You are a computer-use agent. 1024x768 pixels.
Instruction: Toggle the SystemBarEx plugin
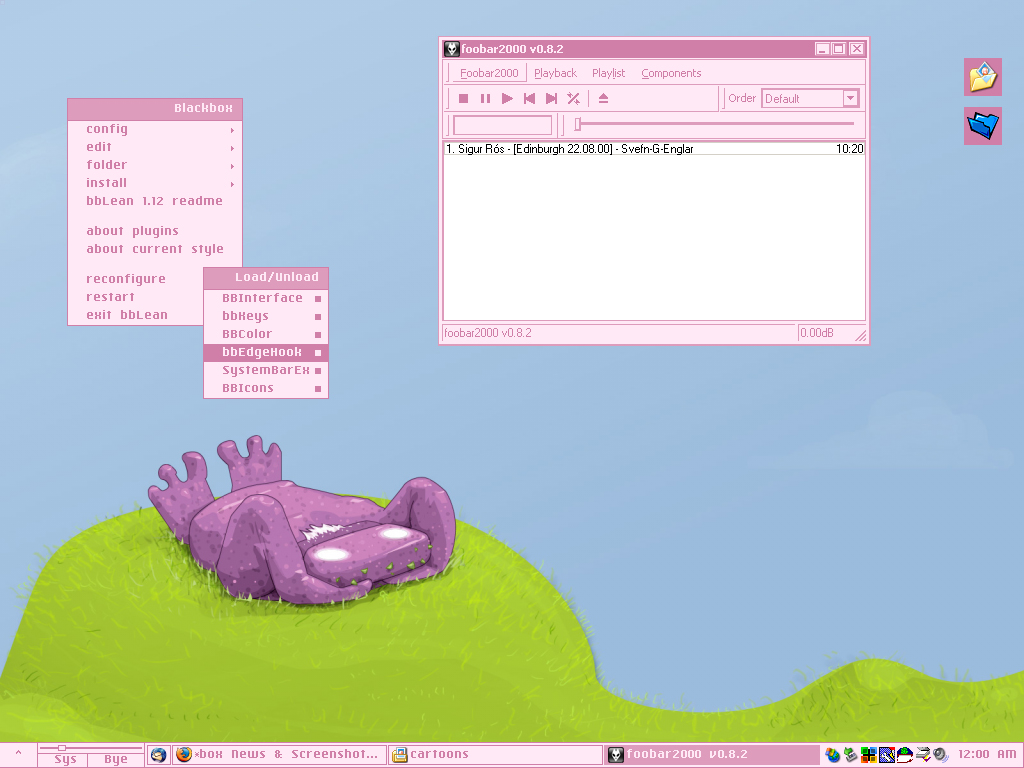pyautogui.click(x=266, y=370)
